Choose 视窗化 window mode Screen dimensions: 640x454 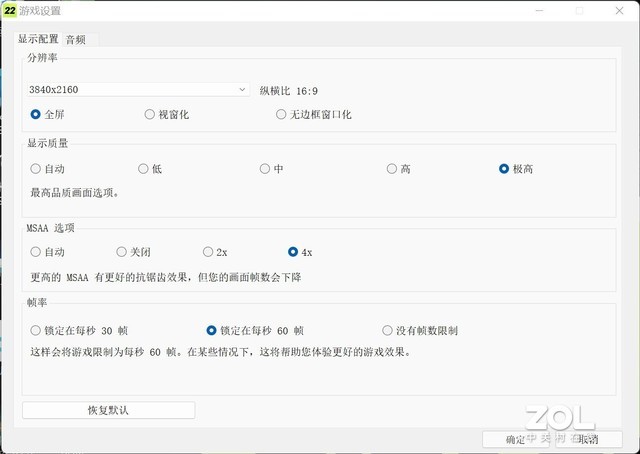tap(167, 114)
